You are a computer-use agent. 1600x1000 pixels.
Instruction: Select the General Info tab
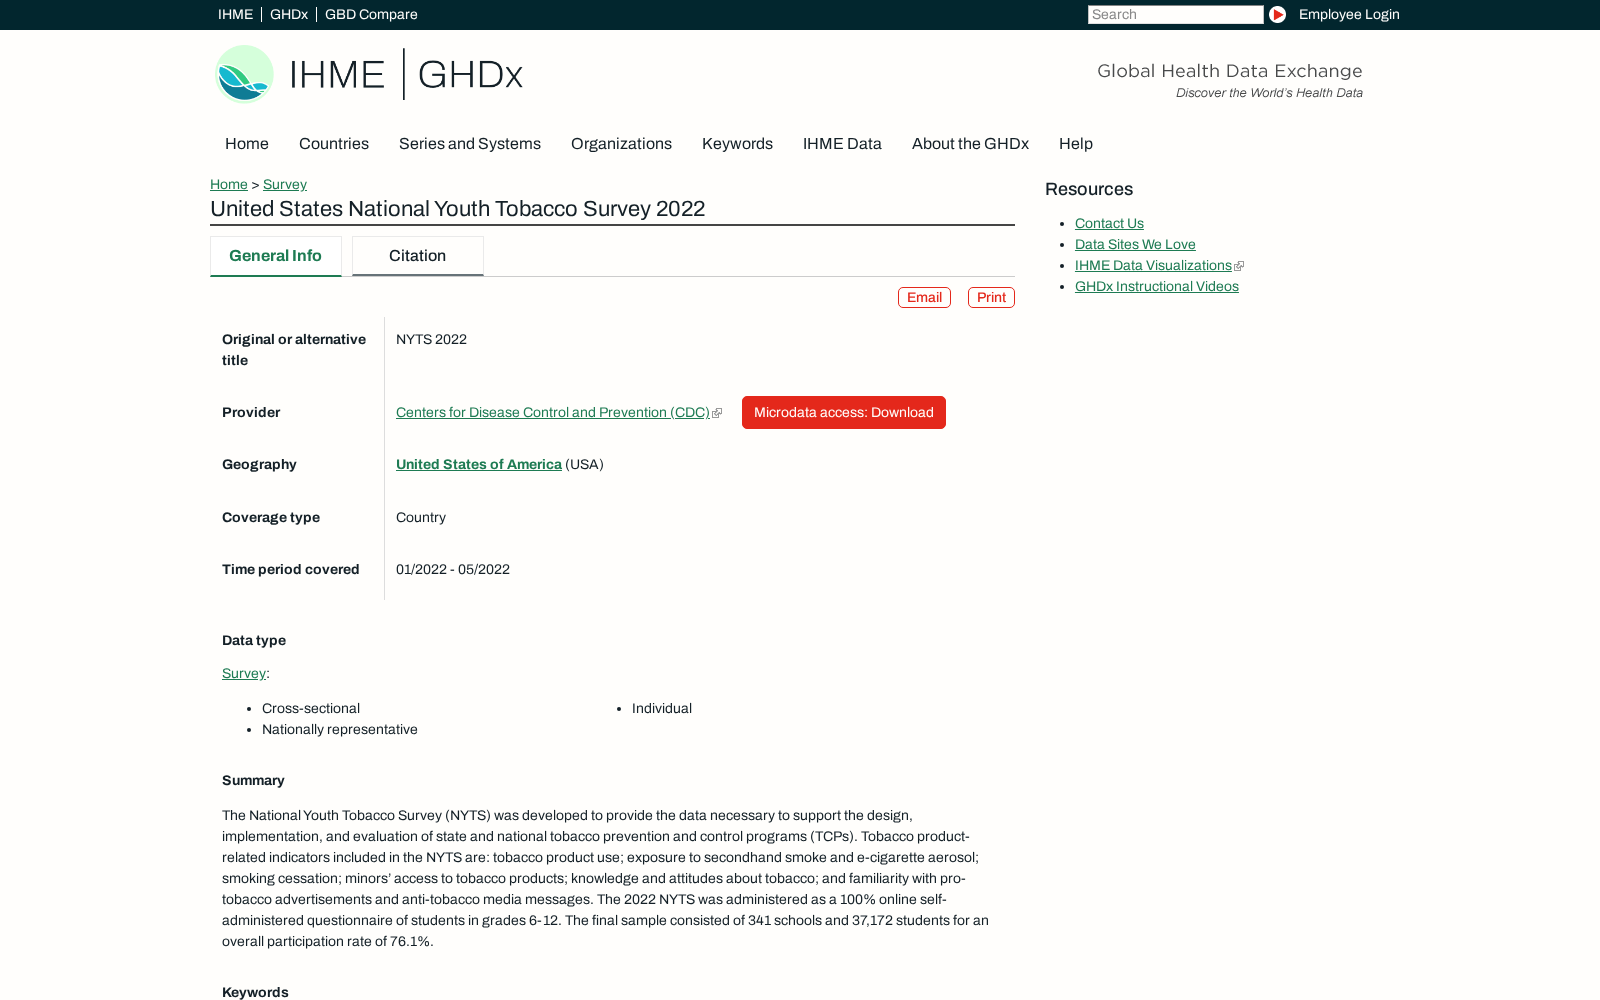pyautogui.click(x=276, y=256)
